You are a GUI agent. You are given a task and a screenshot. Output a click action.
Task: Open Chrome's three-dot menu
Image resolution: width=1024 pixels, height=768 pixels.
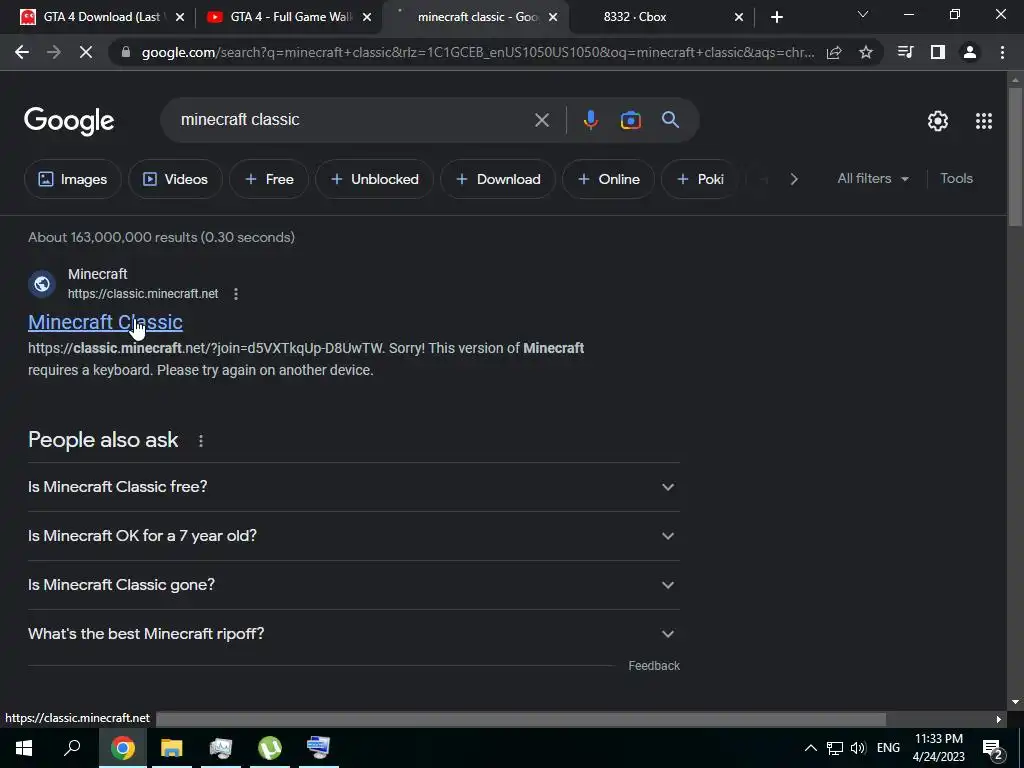[x=1002, y=52]
